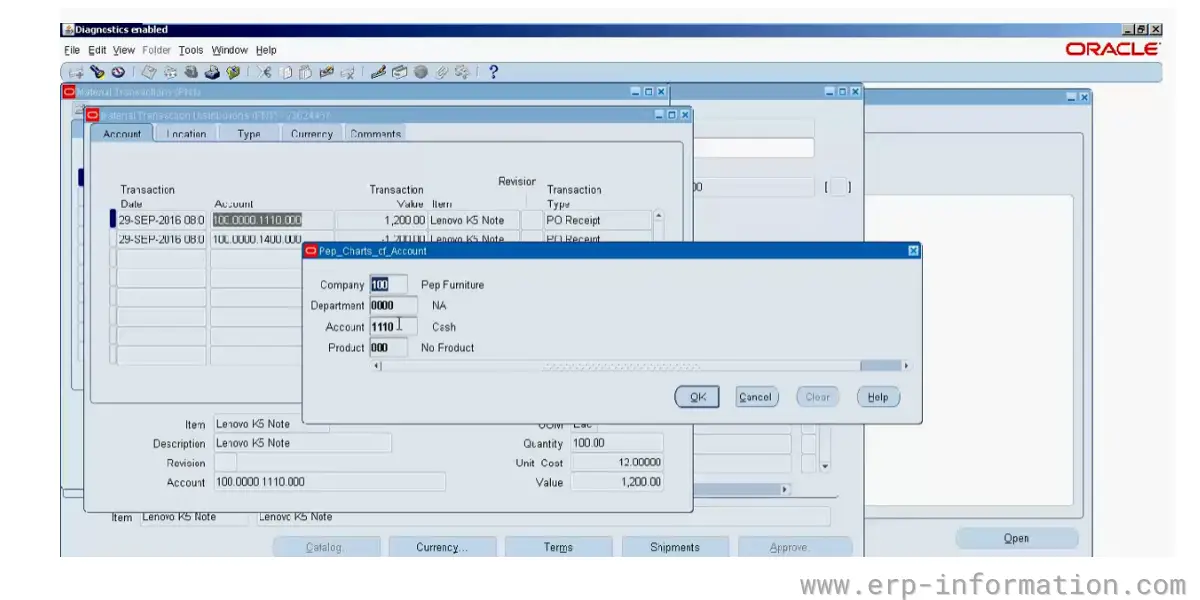Image resolution: width=1200 pixels, height=600 pixels.
Task: Open the Window menu
Action: [230, 50]
